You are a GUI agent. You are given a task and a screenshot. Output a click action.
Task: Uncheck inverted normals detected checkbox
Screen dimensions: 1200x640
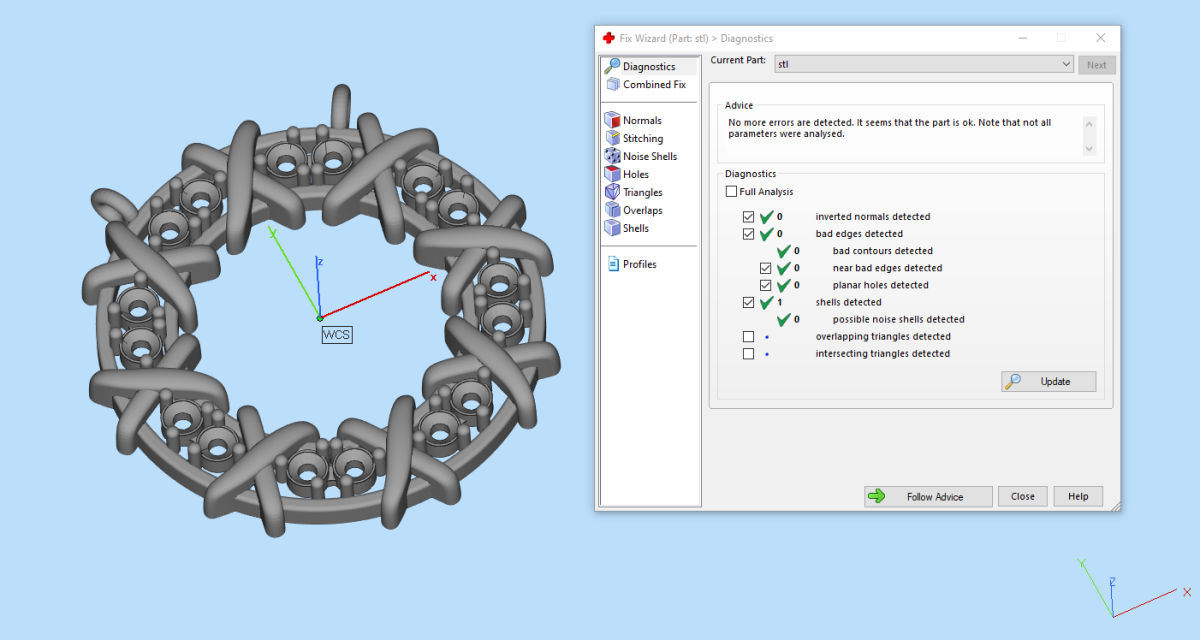click(749, 217)
